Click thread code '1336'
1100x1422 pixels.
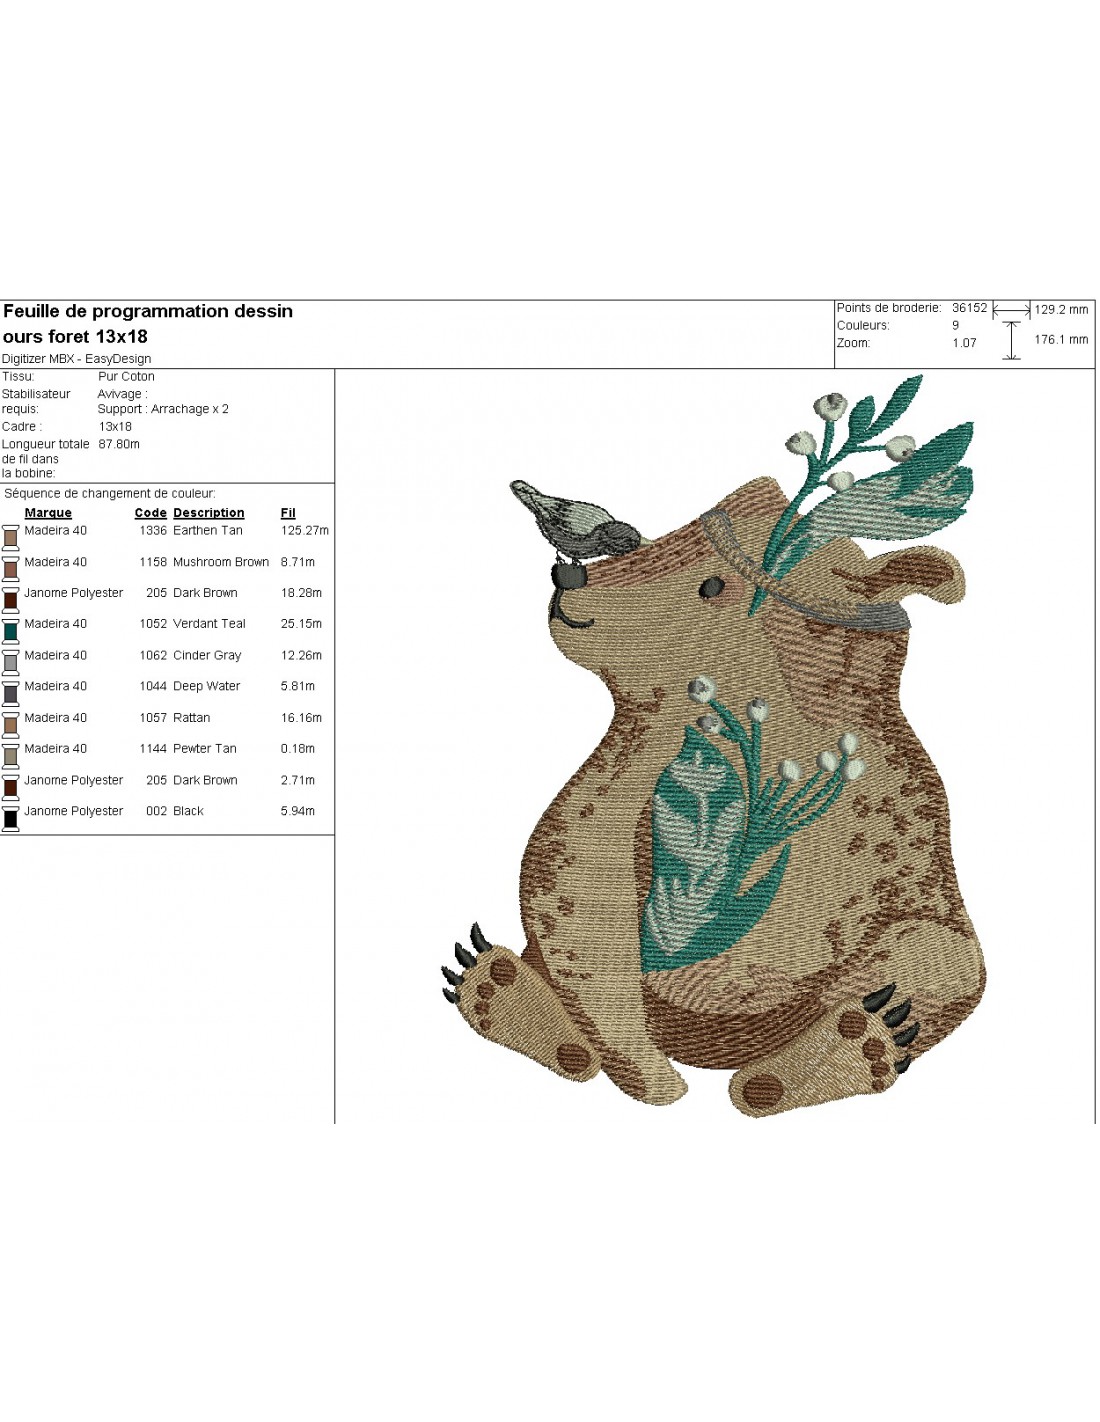[153, 531]
